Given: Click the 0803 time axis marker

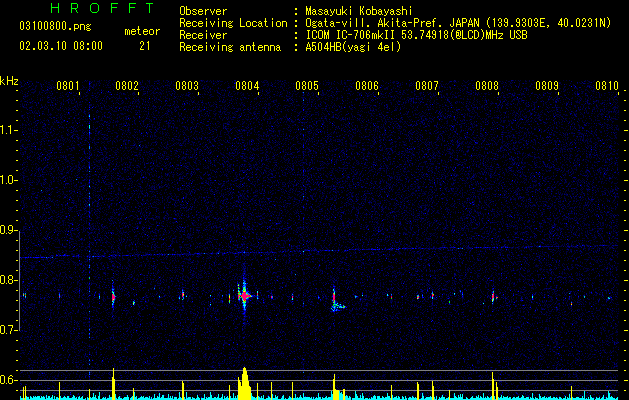Looking at the screenshot, I should (x=187, y=86).
